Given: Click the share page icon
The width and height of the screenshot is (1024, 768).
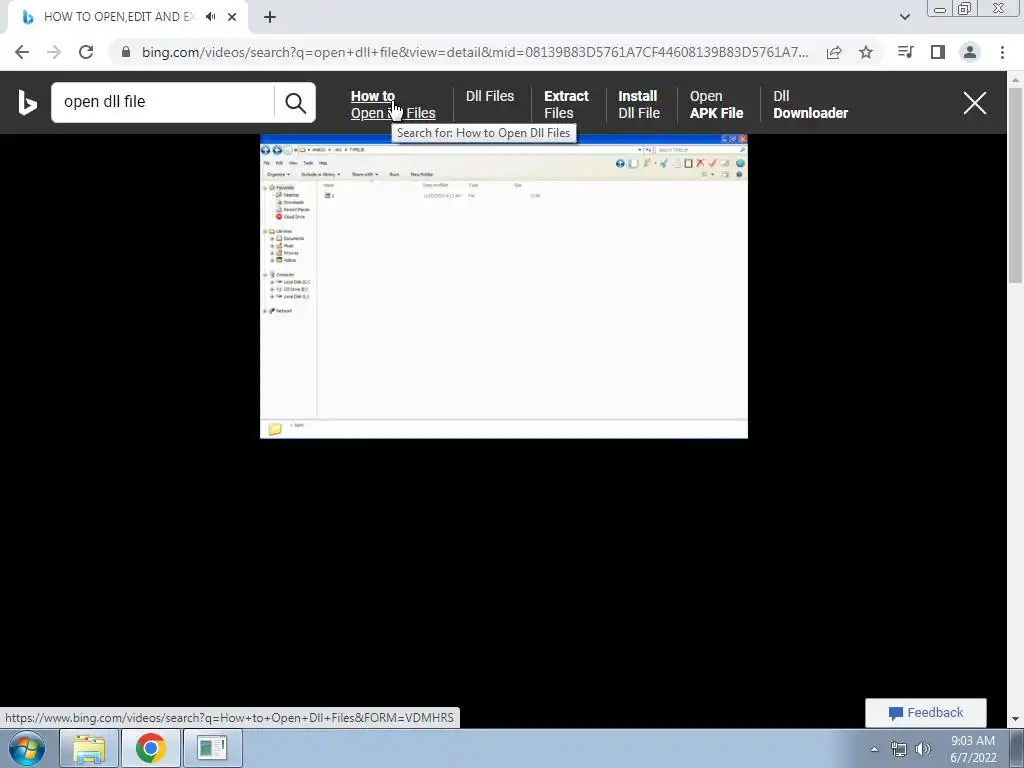Looking at the screenshot, I should click(834, 52).
